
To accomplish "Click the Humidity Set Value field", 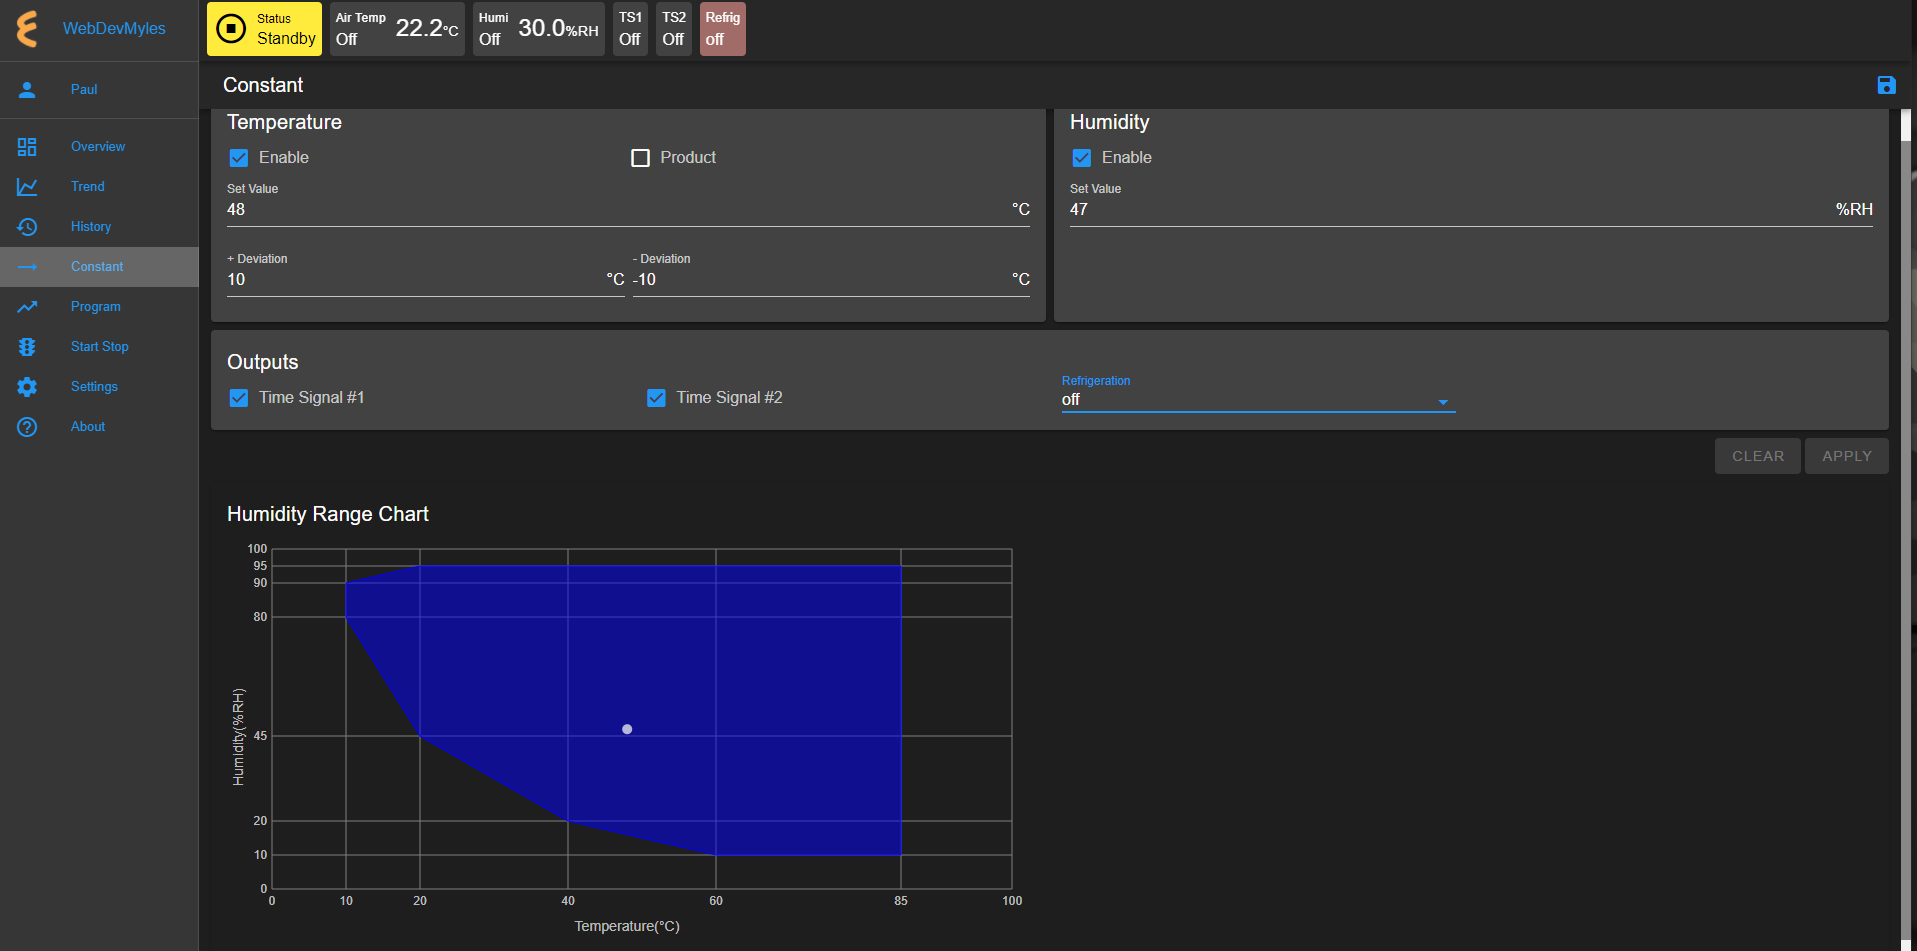I will click(1471, 210).
